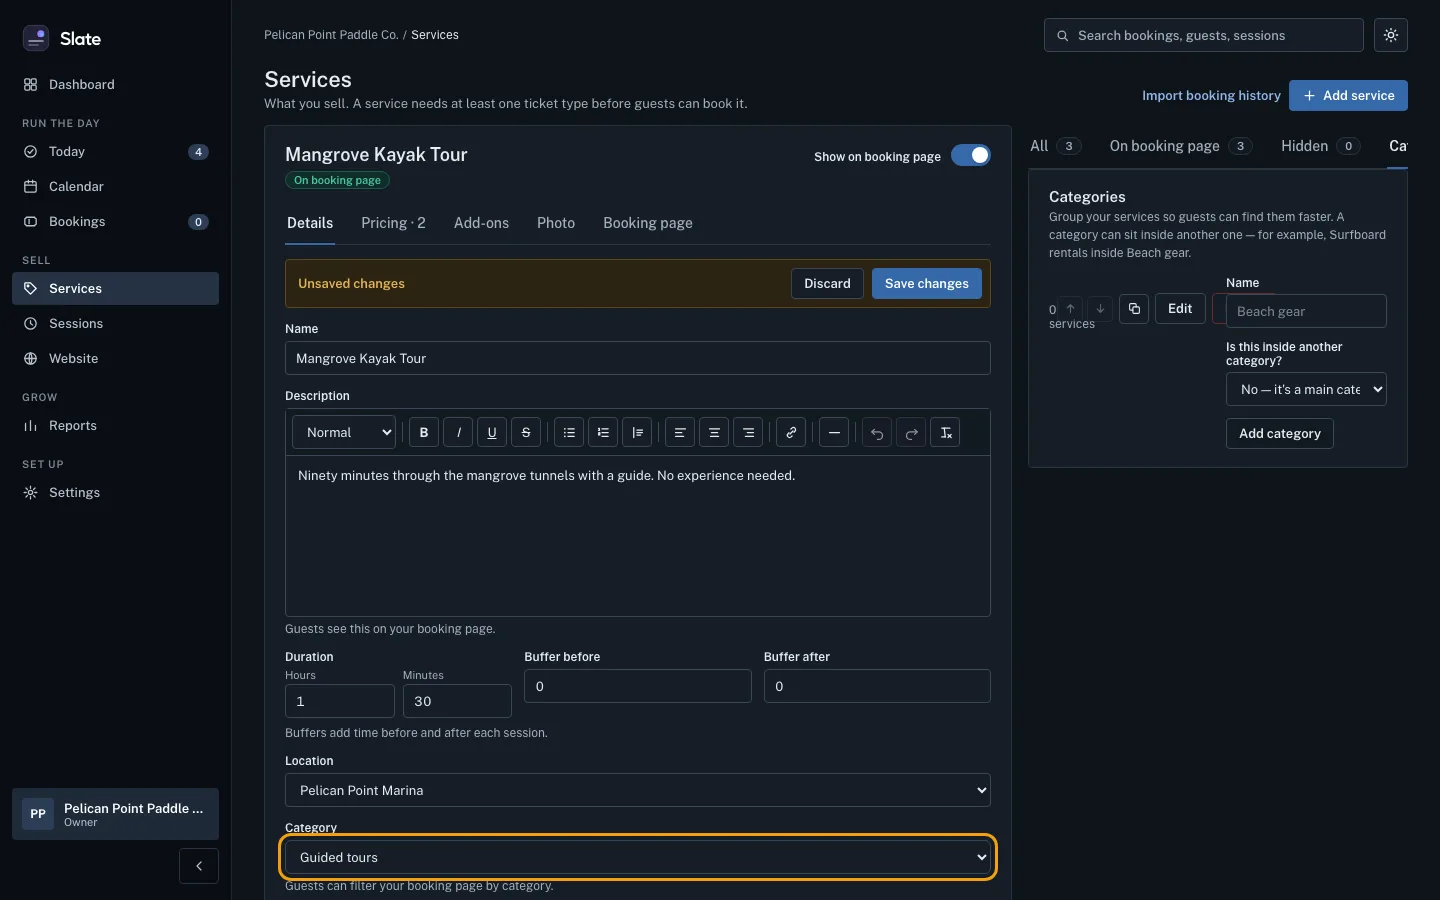Discard the unsaved changes

click(827, 283)
